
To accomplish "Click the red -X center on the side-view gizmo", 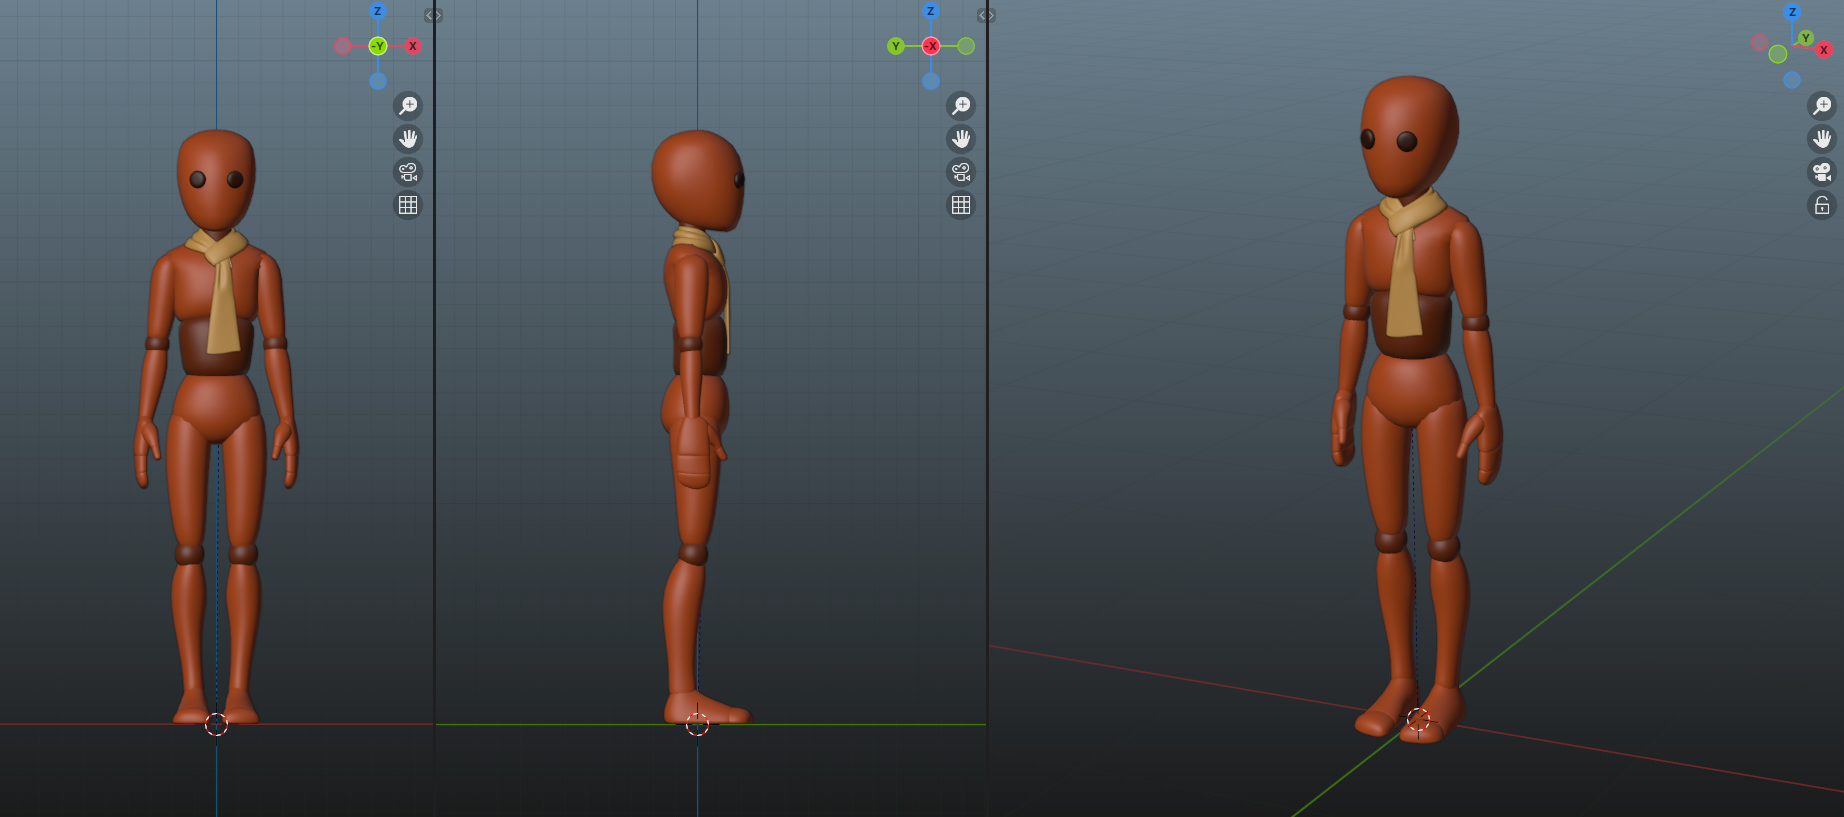I will tap(931, 46).
